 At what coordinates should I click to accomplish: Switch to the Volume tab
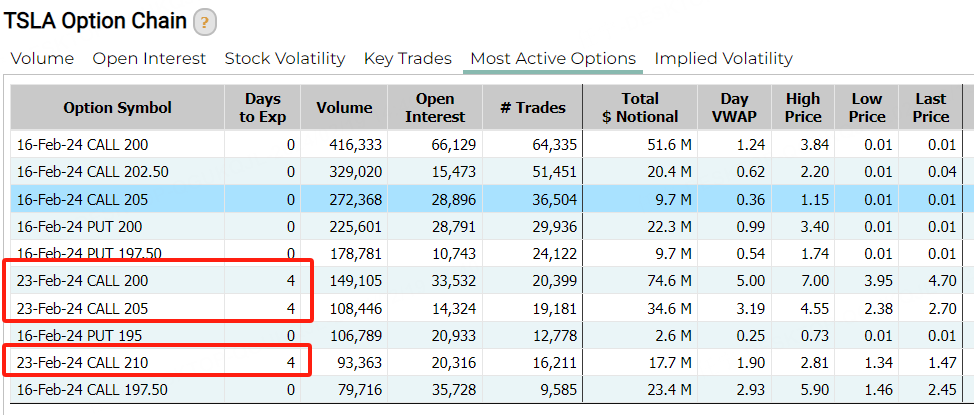click(42, 59)
